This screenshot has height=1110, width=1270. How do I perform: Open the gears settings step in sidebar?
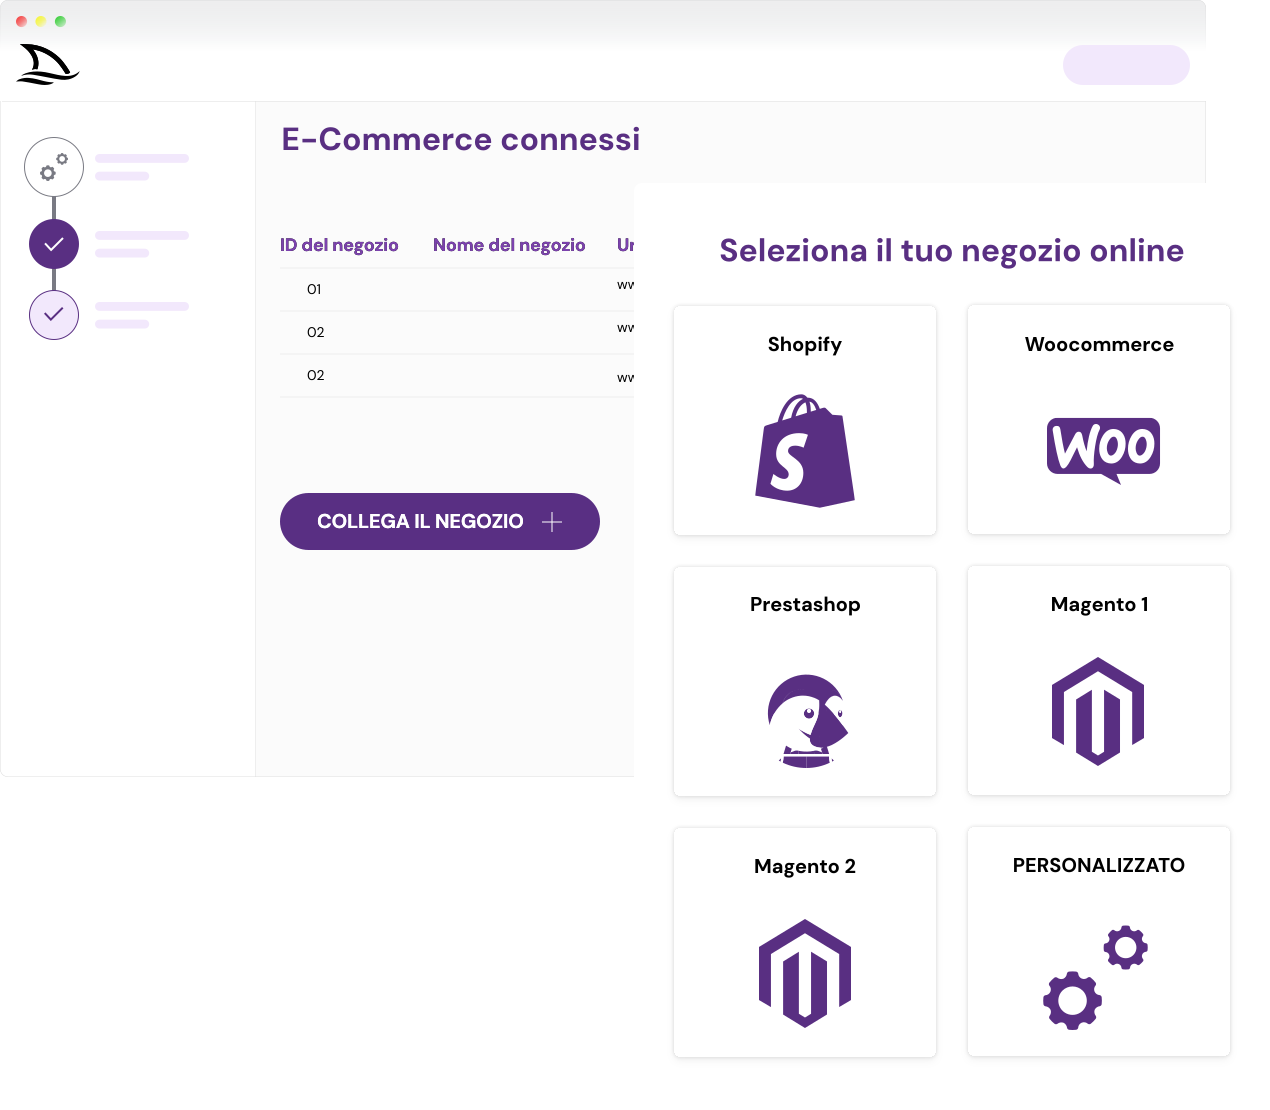(x=54, y=167)
